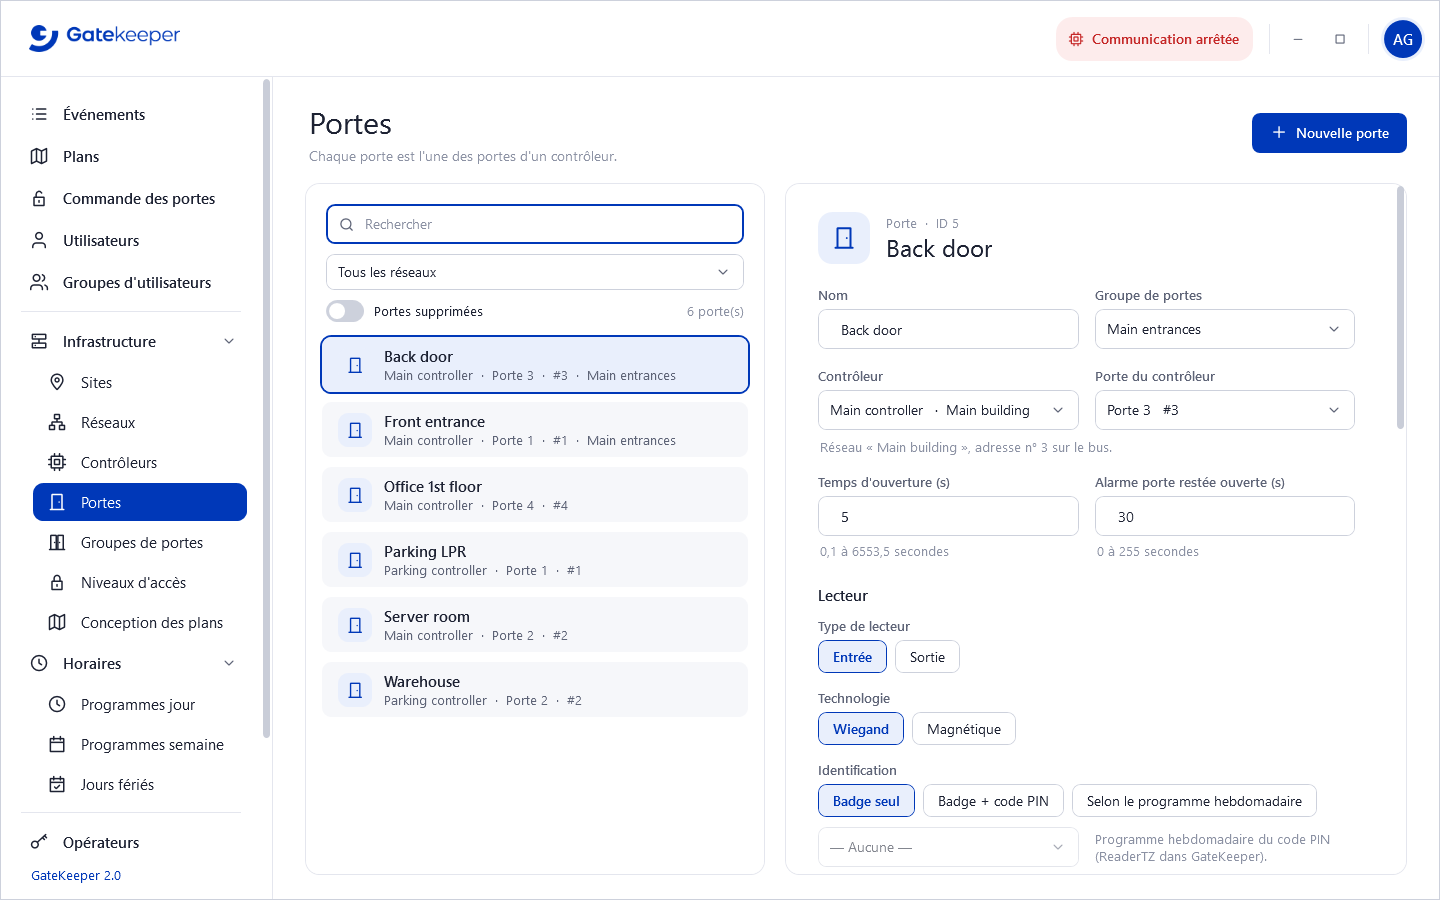Screen dimensions: 1440x900
Task: Click the GateKeeper 2.0 version link
Action: [76, 875]
